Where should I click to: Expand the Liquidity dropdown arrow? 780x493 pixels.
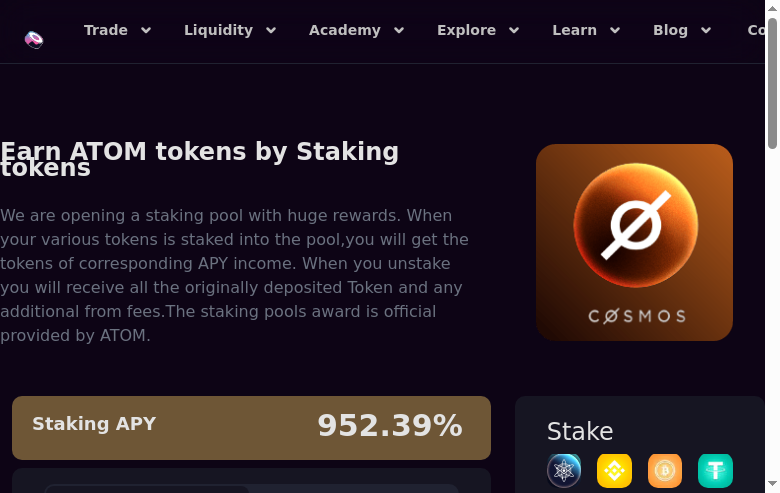[270, 31]
